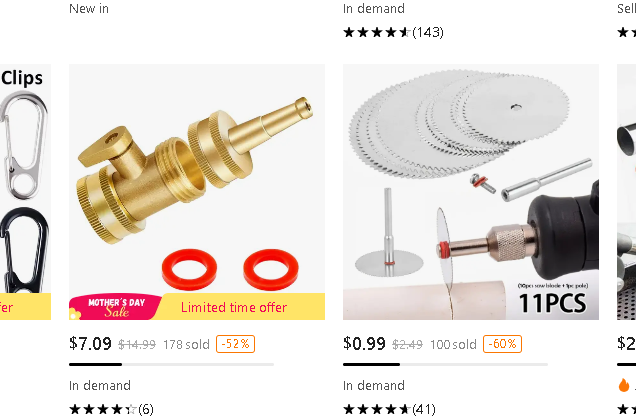The image size is (636, 416).
Task: Click the 178 sold text
Action: pos(186,345)
